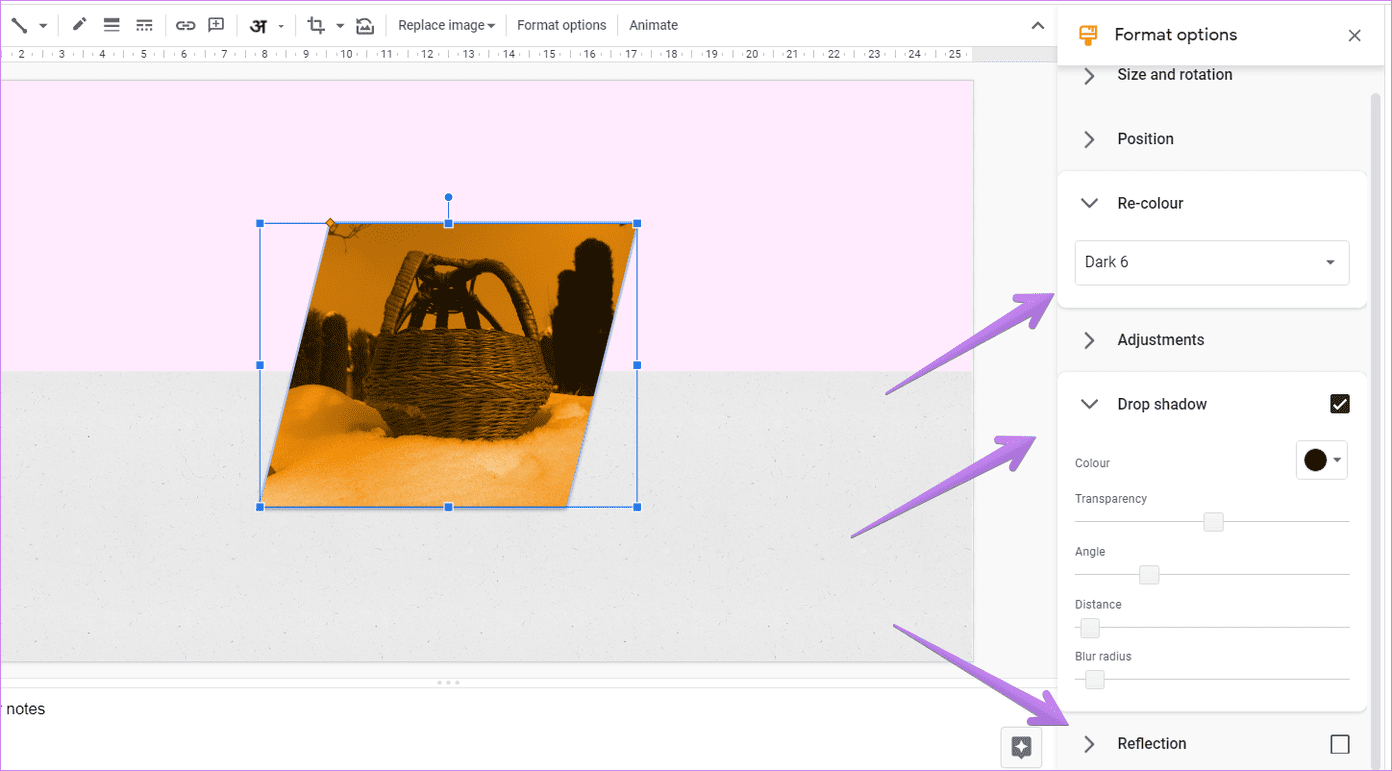Click the input tools icon
The height and width of the screenshot is (771, 1392).
tap(258, 26)
